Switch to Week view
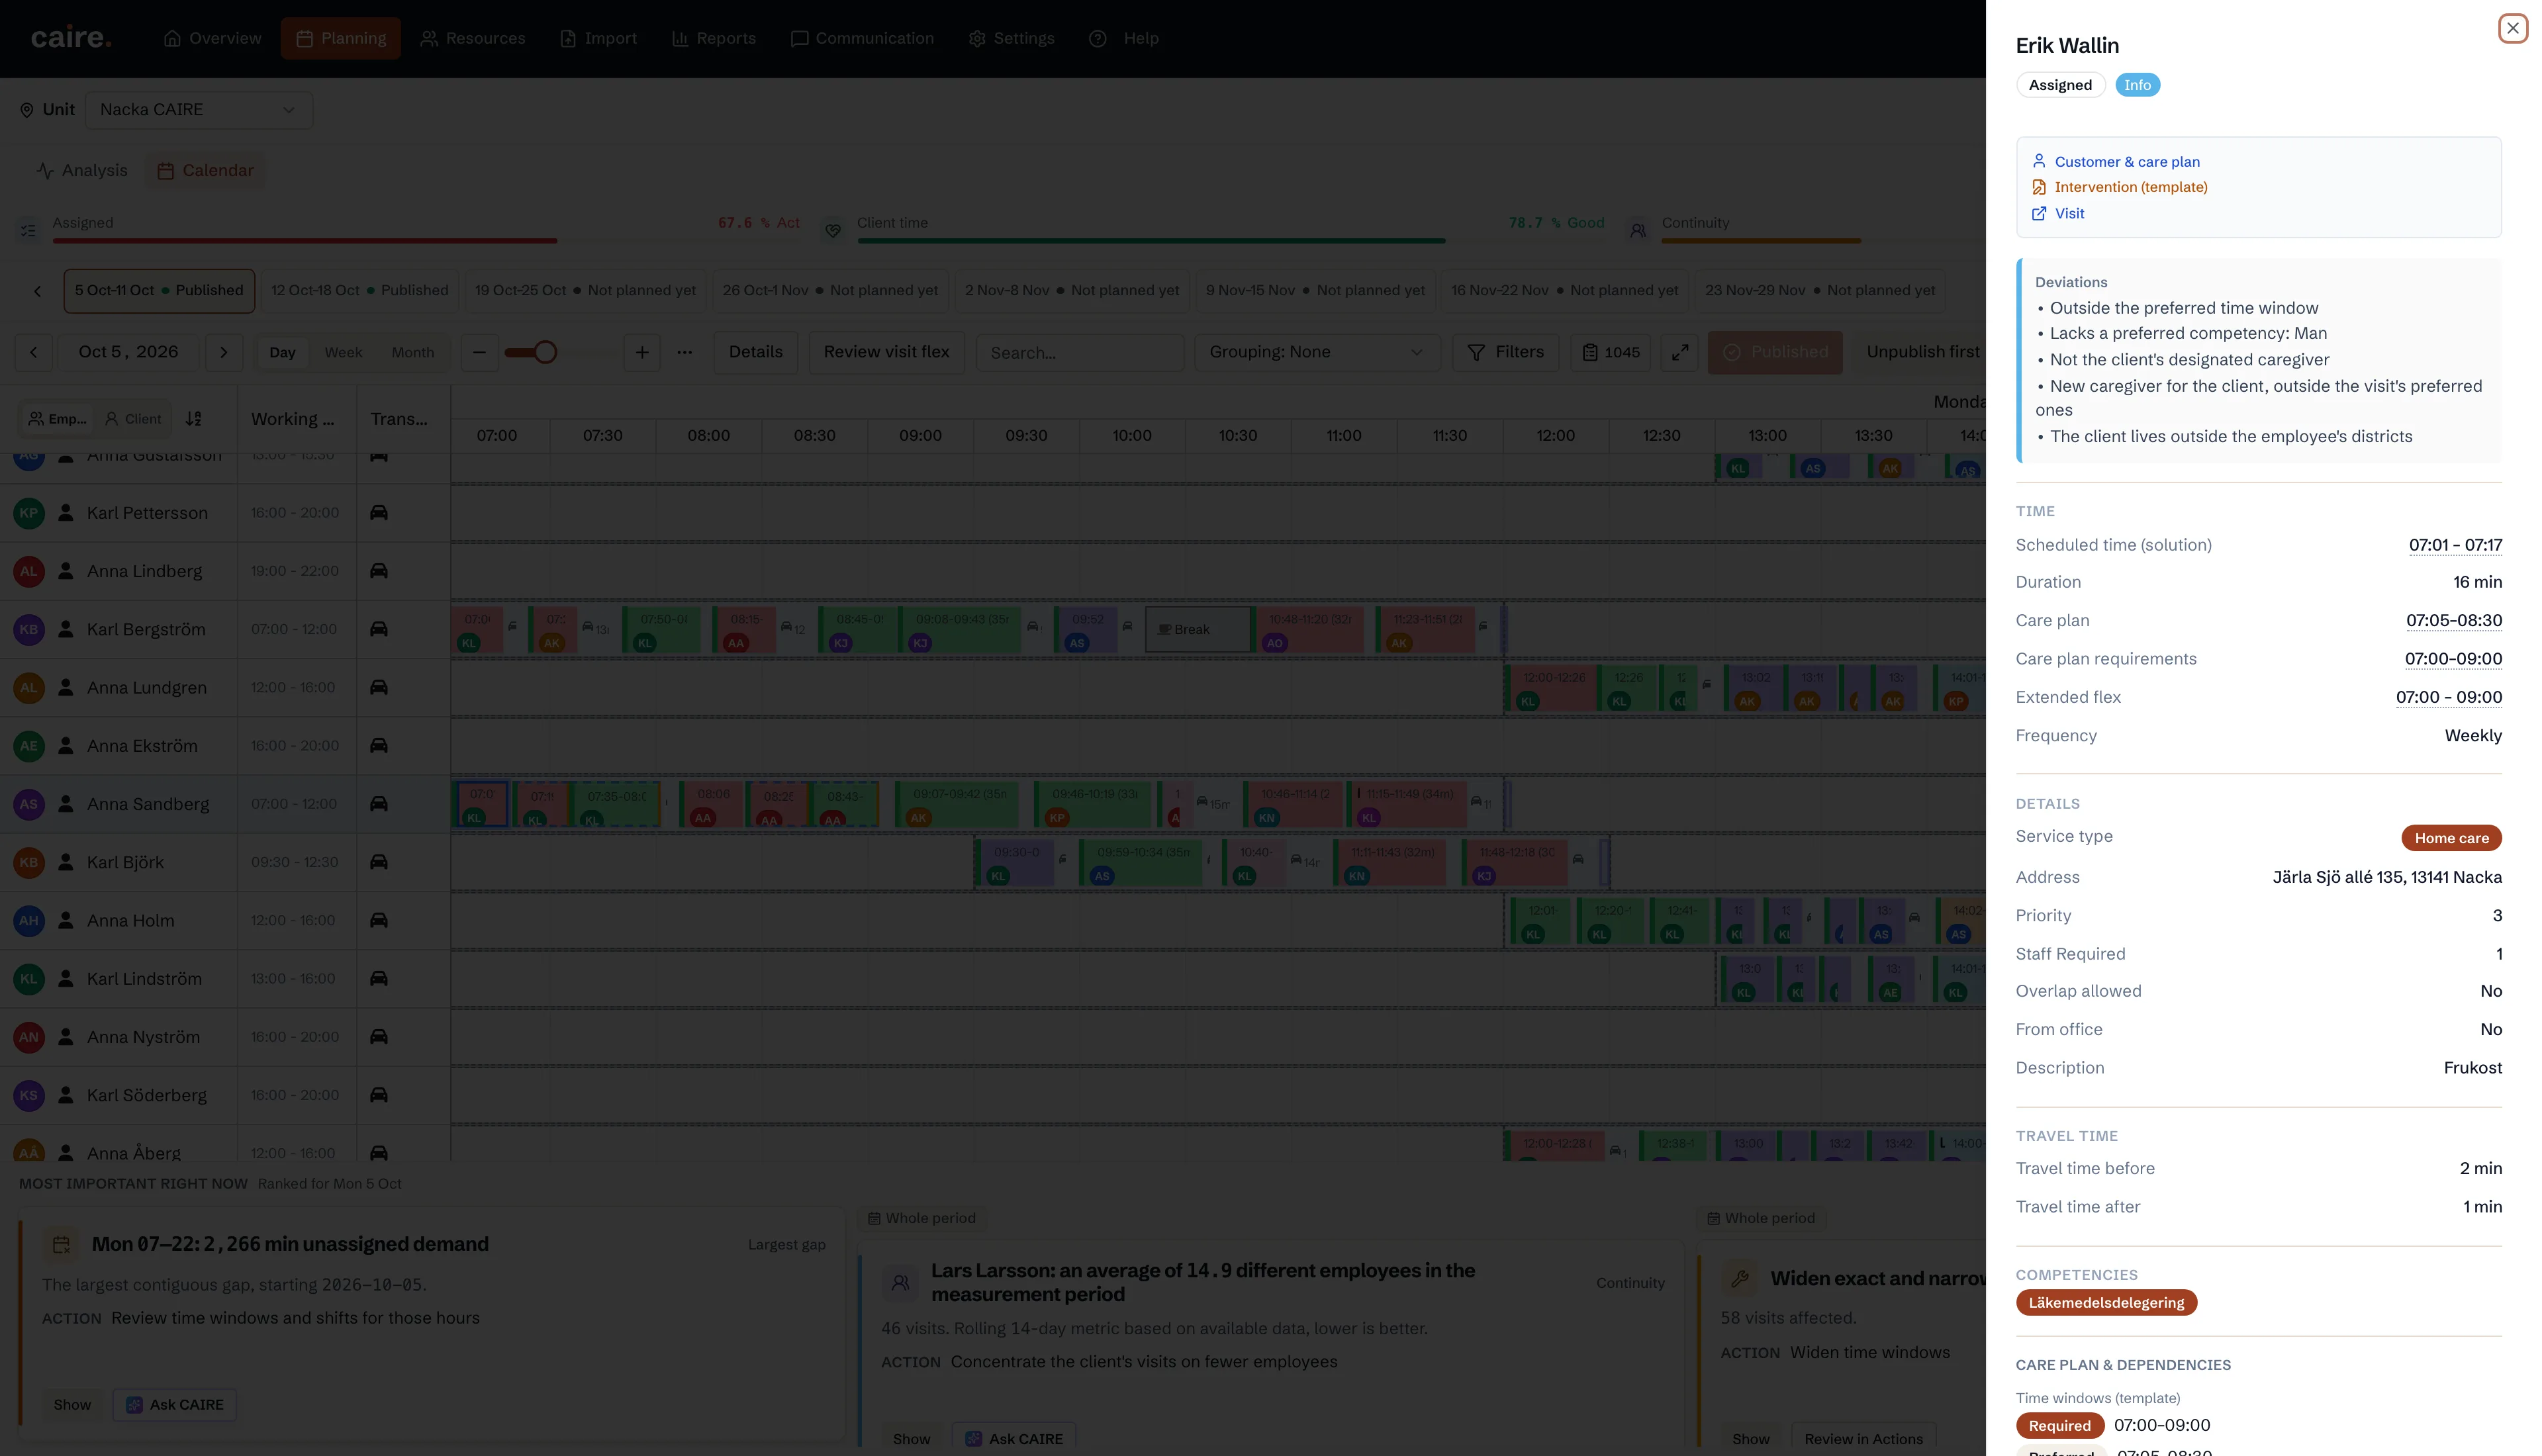Image resolution: width=2542 pixels, height=1456 pixels. click(343, 352)
